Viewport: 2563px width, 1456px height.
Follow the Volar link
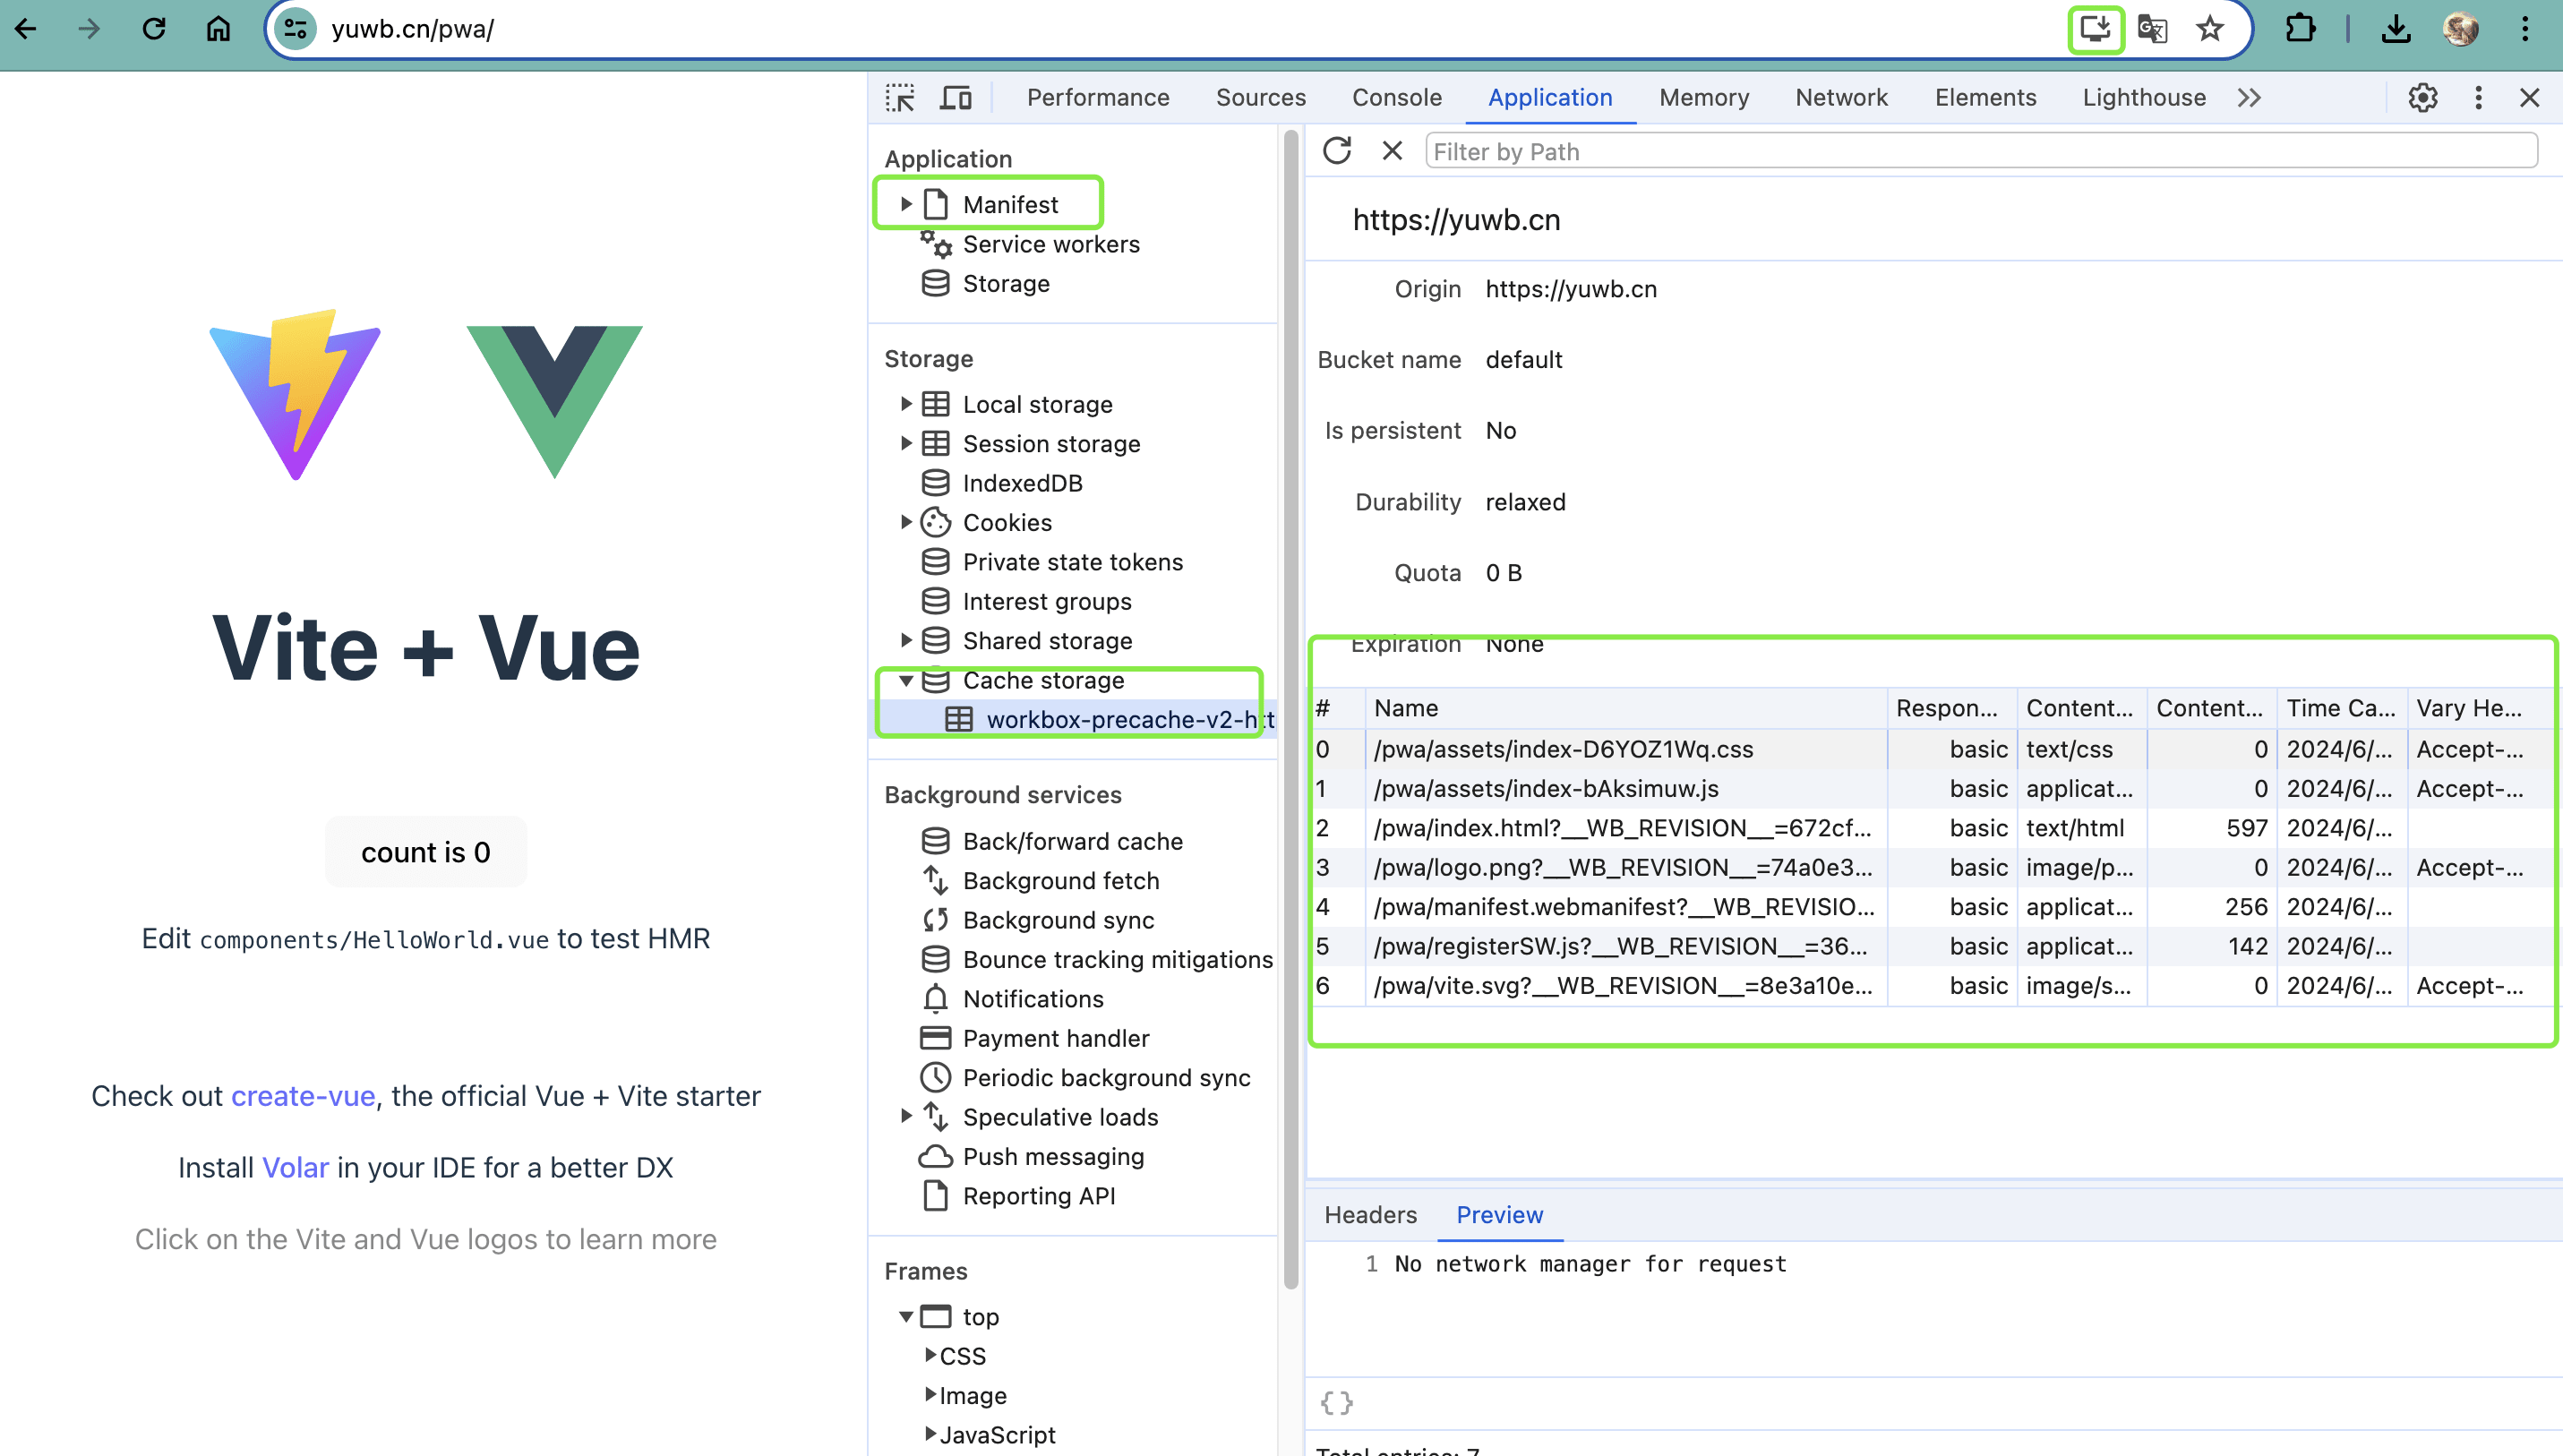295,1167
